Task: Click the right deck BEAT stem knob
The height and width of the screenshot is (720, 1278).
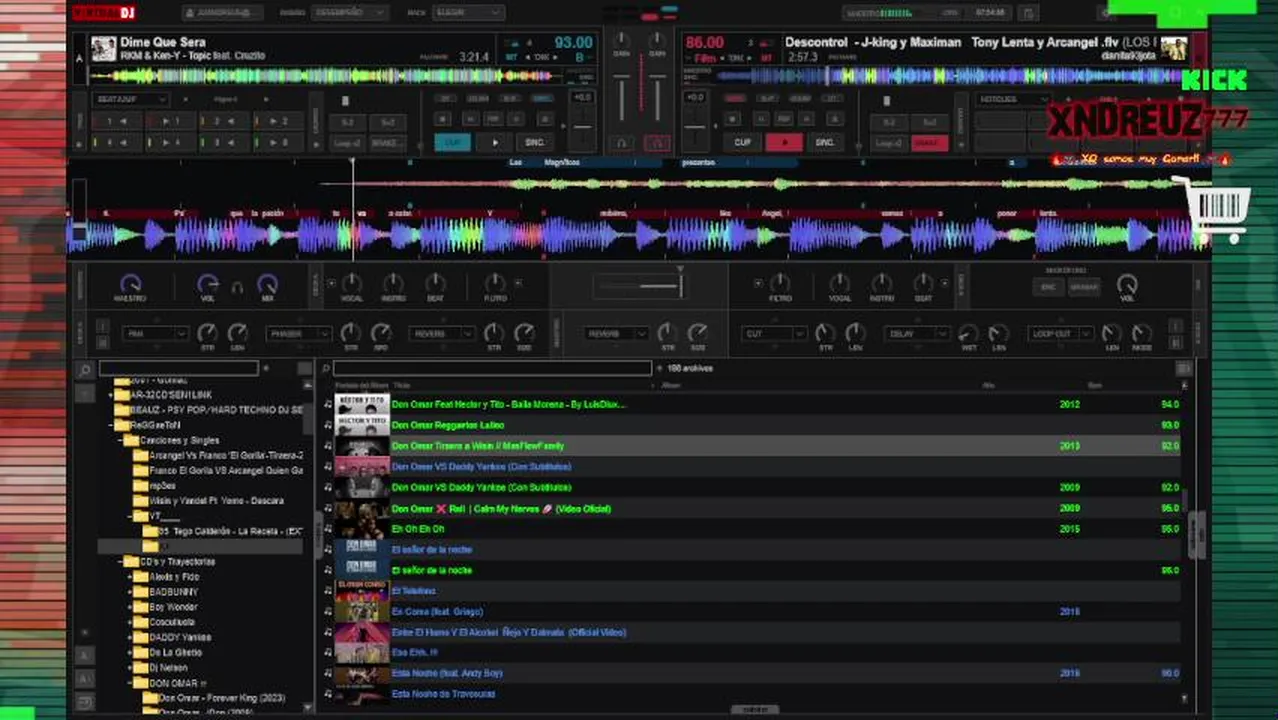Action: [x=924, y=283]
